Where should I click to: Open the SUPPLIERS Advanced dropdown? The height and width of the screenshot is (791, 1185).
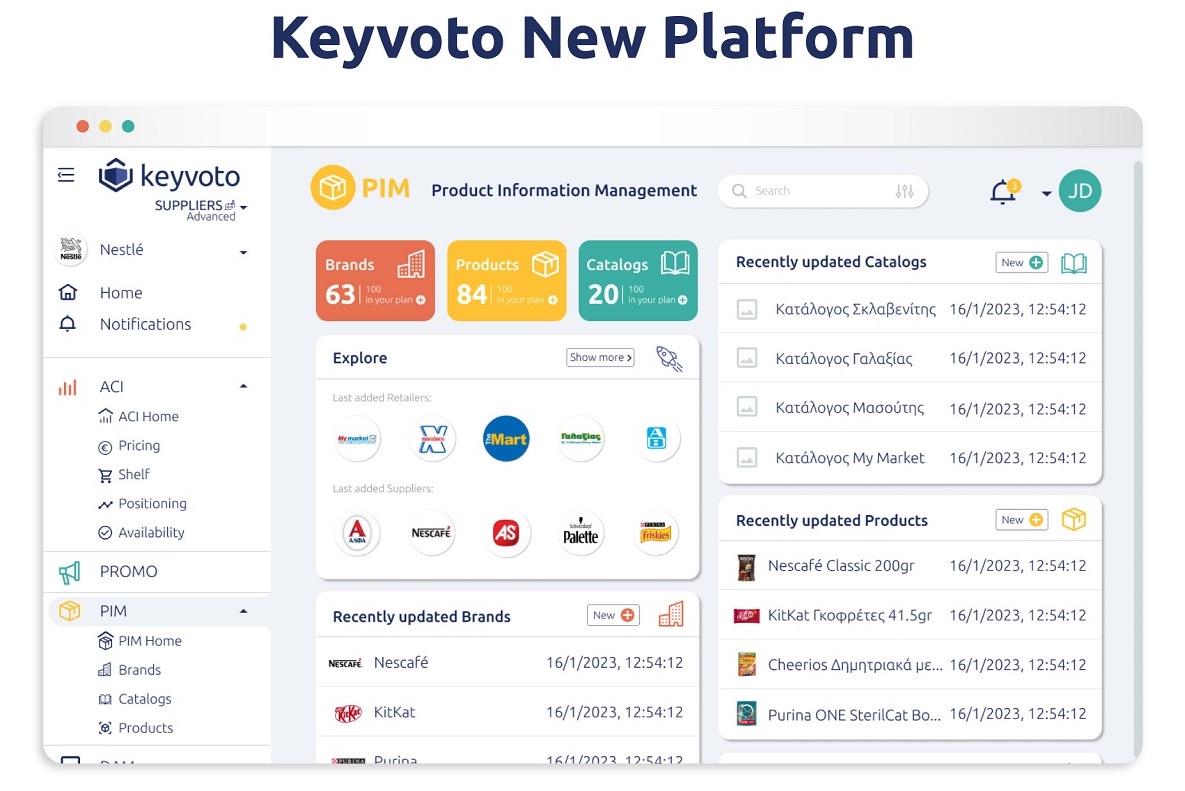244,207
